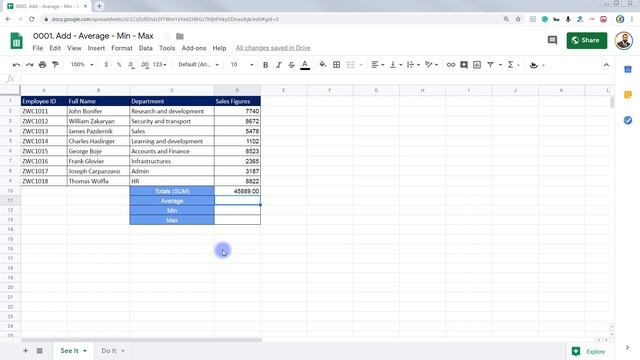Toggle Bold formatting
The width and height of the screenshot is (640, 360).
265,64
